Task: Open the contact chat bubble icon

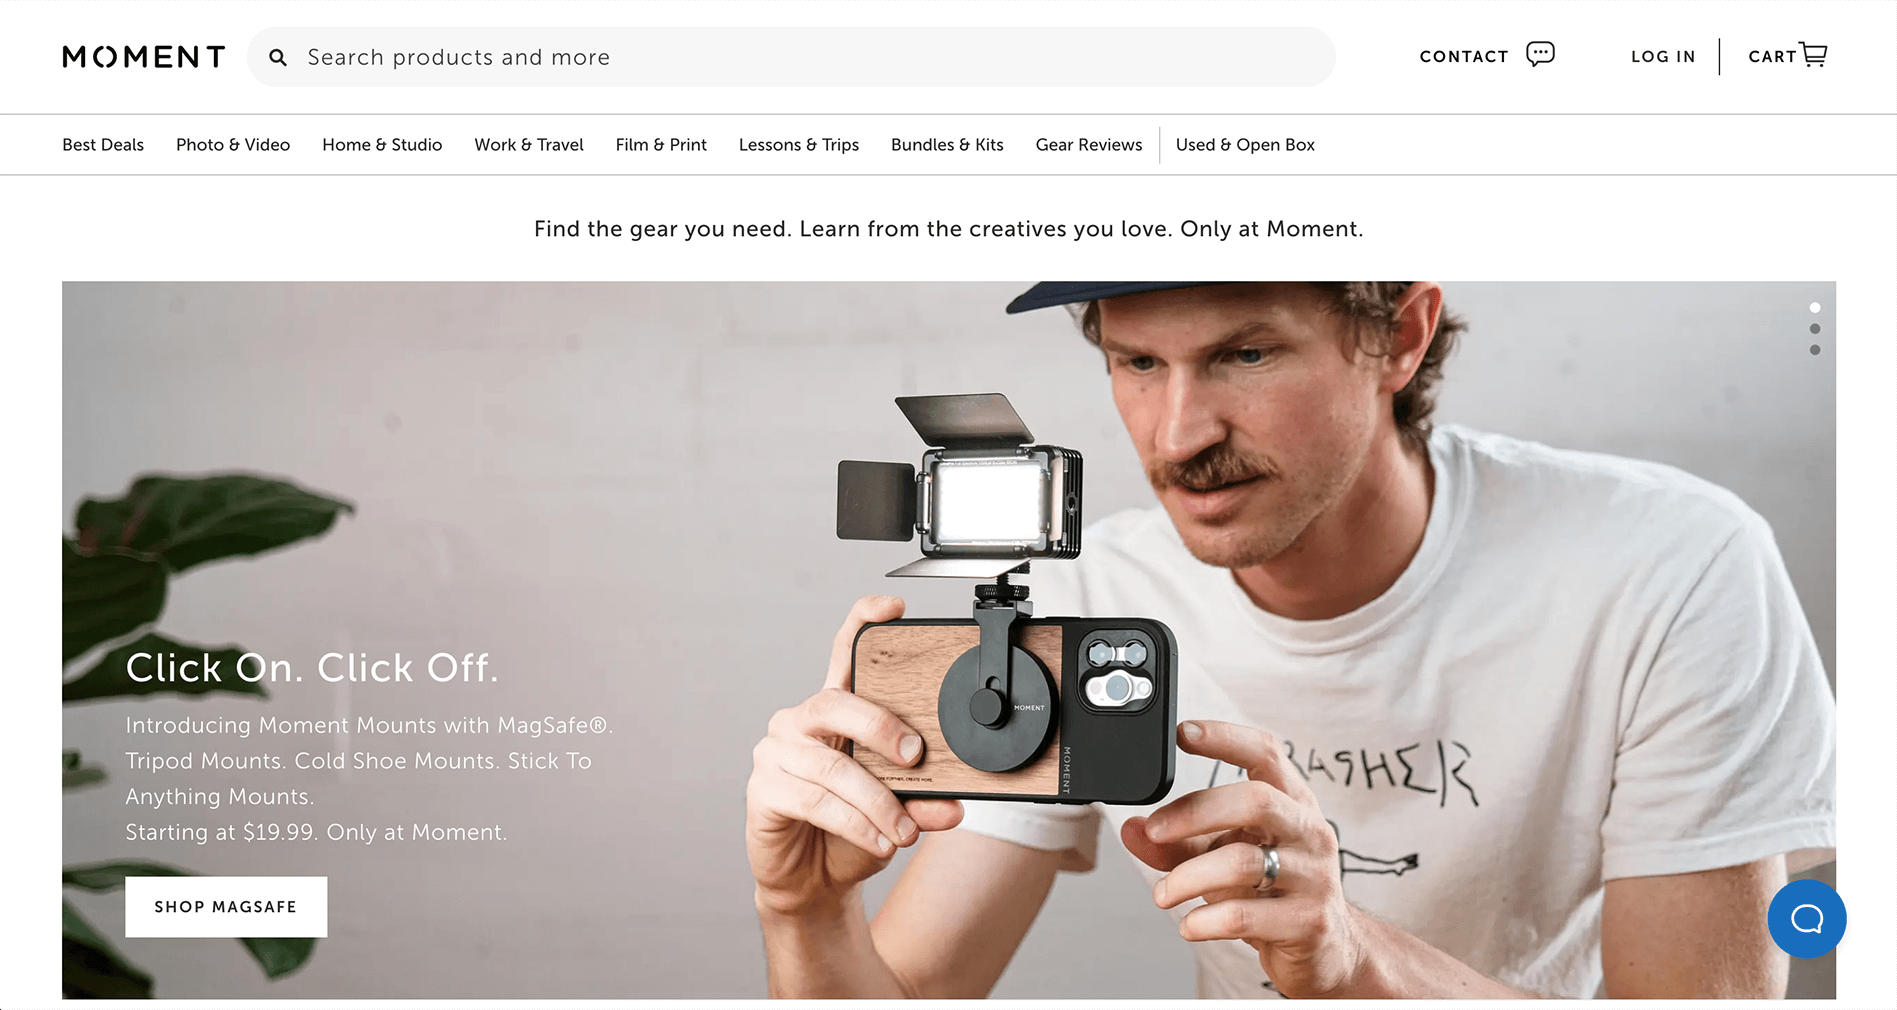Action: [1540, 53]
